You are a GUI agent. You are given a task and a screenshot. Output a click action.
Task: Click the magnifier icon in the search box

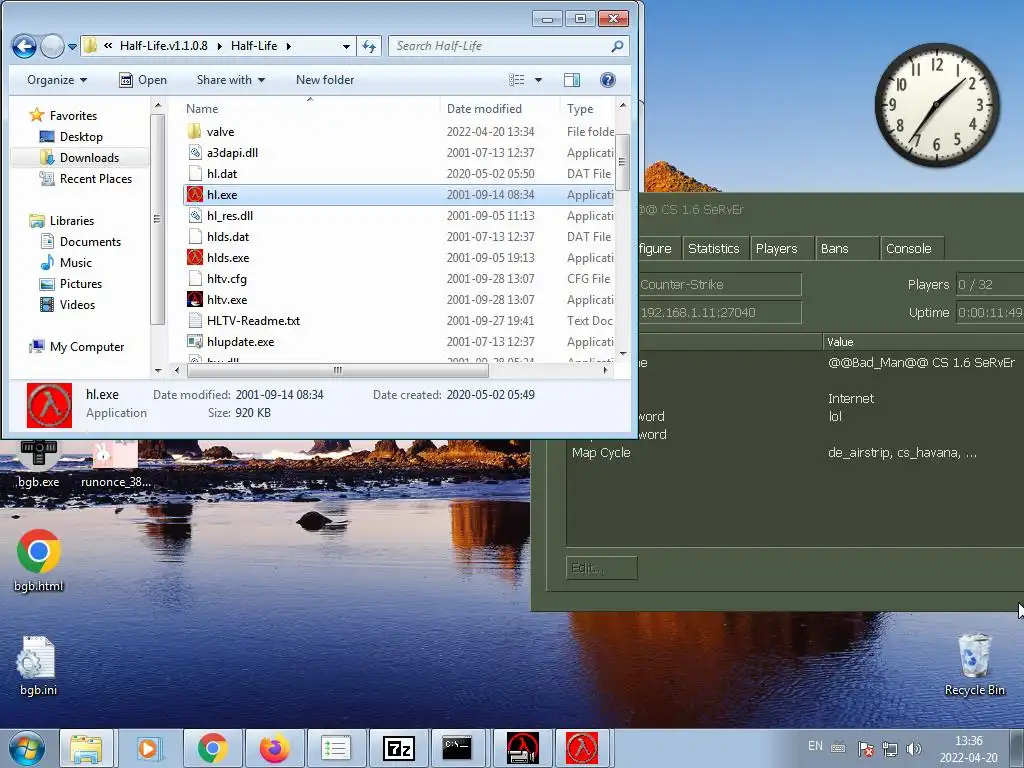coord(617,46)
